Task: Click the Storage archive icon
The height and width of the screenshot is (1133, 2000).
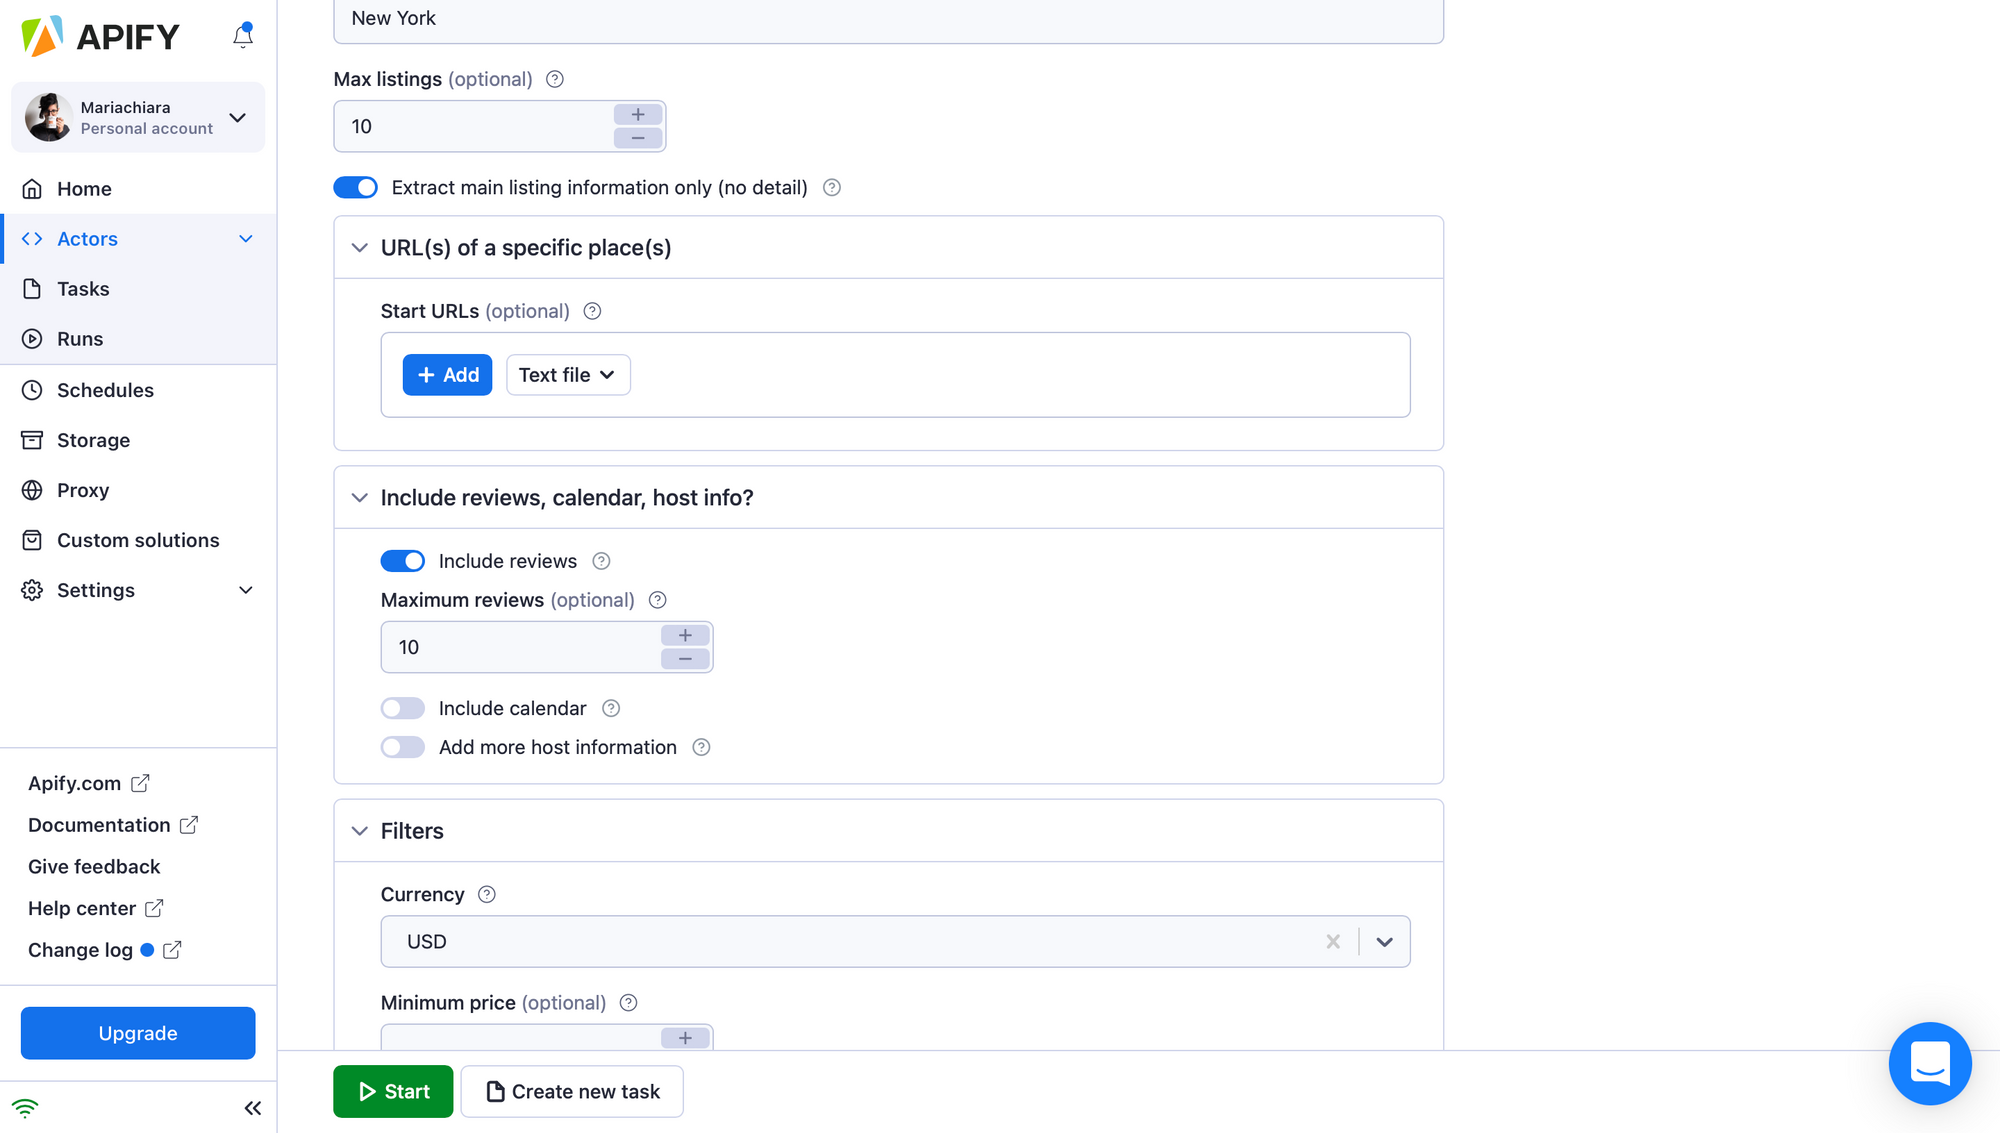Action: coord(32,440)
